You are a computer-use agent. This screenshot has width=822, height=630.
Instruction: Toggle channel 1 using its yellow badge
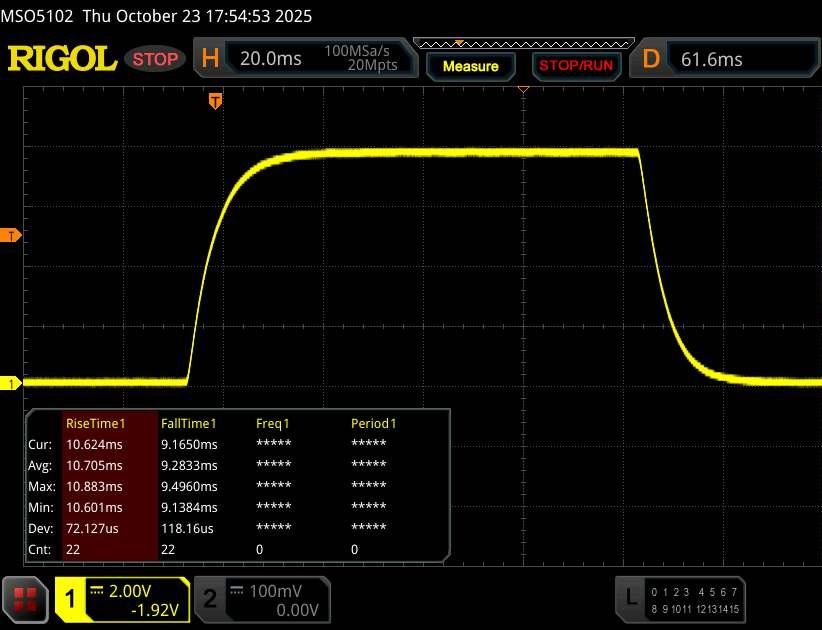(71, 598)
